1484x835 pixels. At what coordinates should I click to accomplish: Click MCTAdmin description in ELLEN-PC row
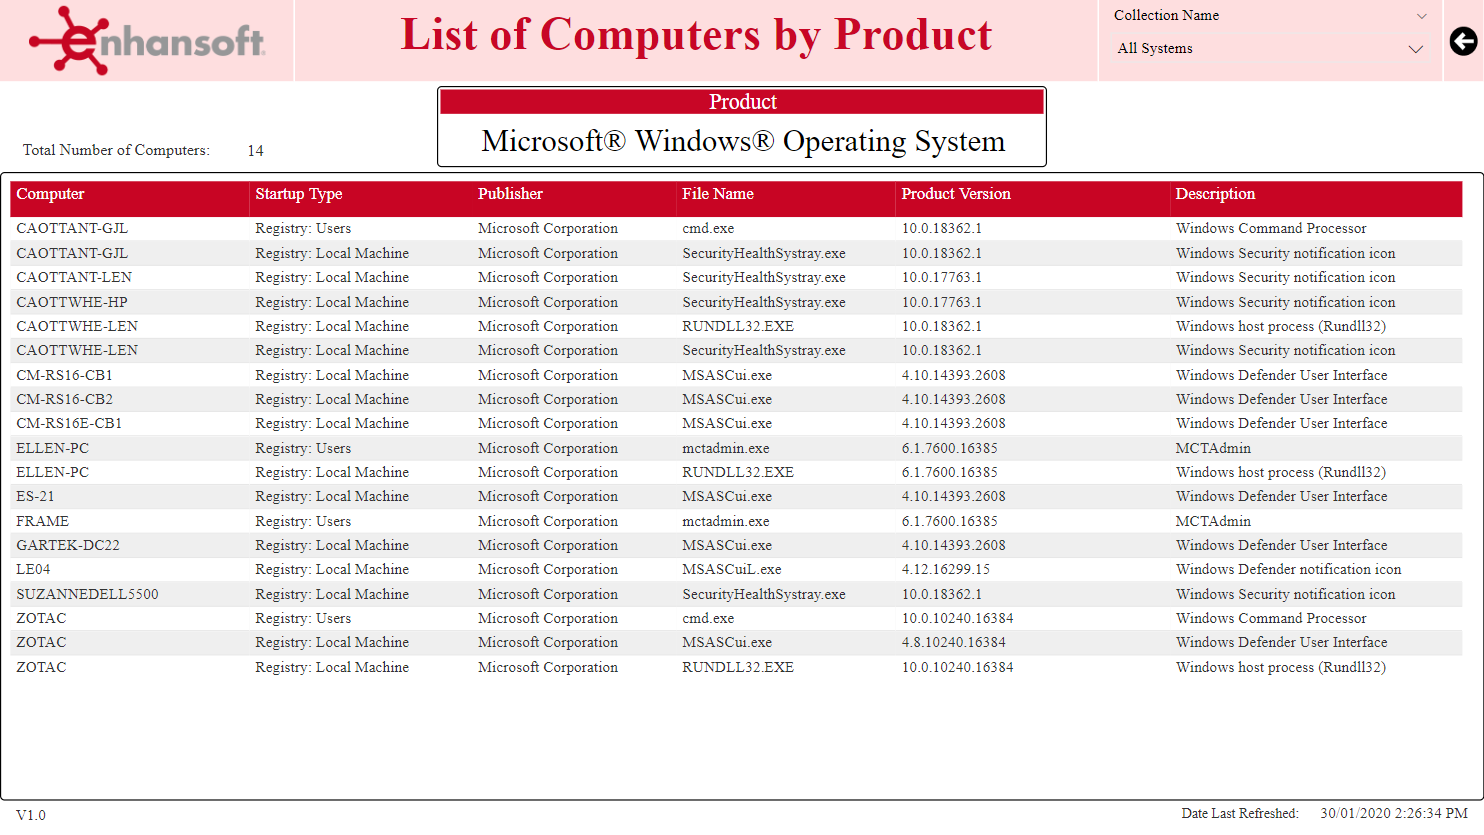tap(1213, 448)
